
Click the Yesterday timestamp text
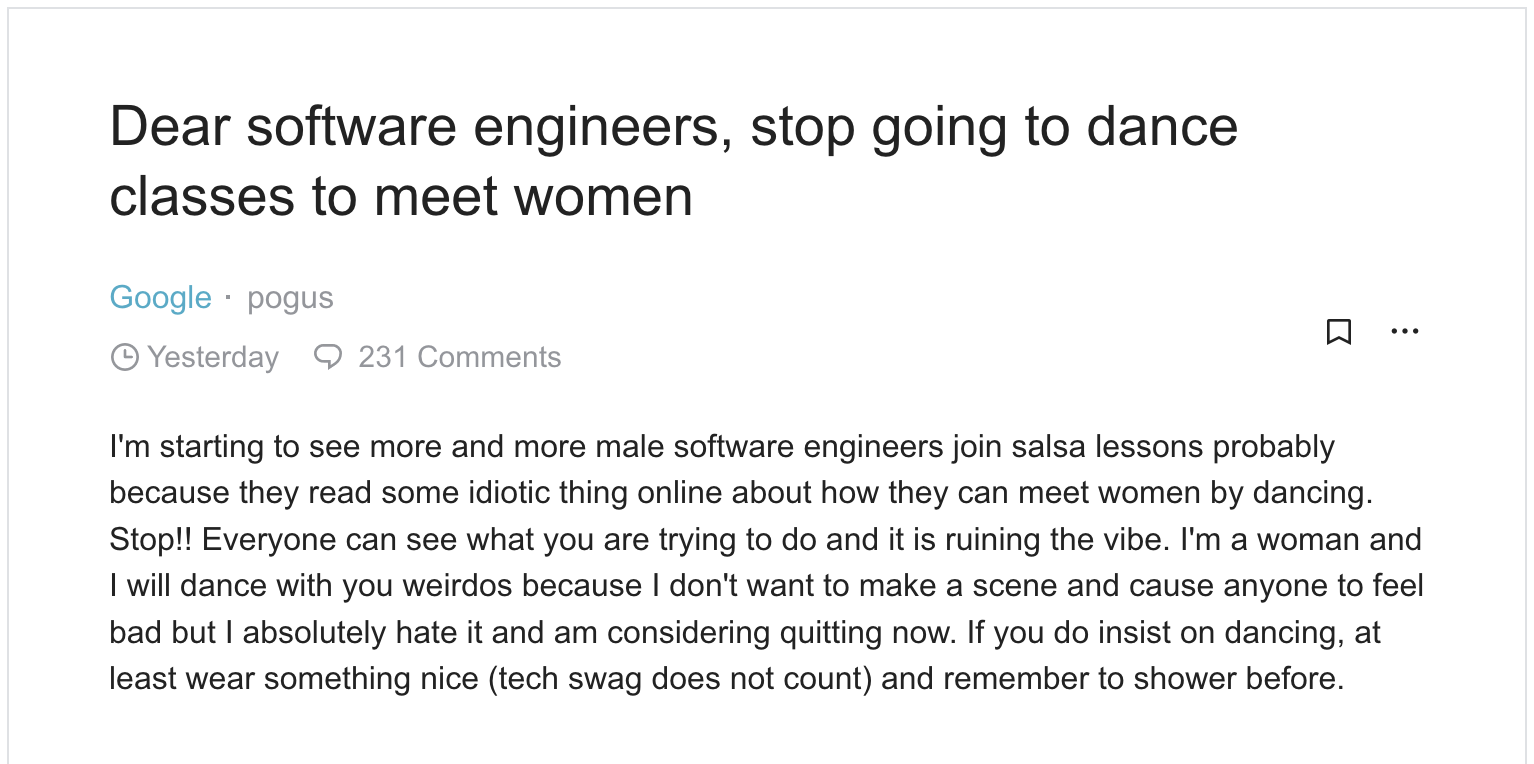(213, 357)
